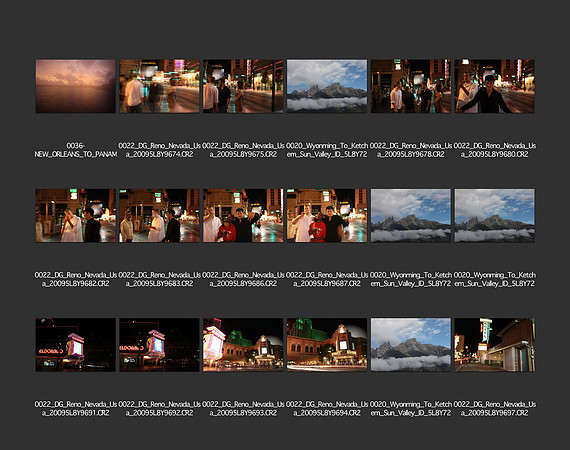Select the Reno thumbnail 5L8Y9682
The width and height of the screenshot is (570, 450).
pos(76,216)
